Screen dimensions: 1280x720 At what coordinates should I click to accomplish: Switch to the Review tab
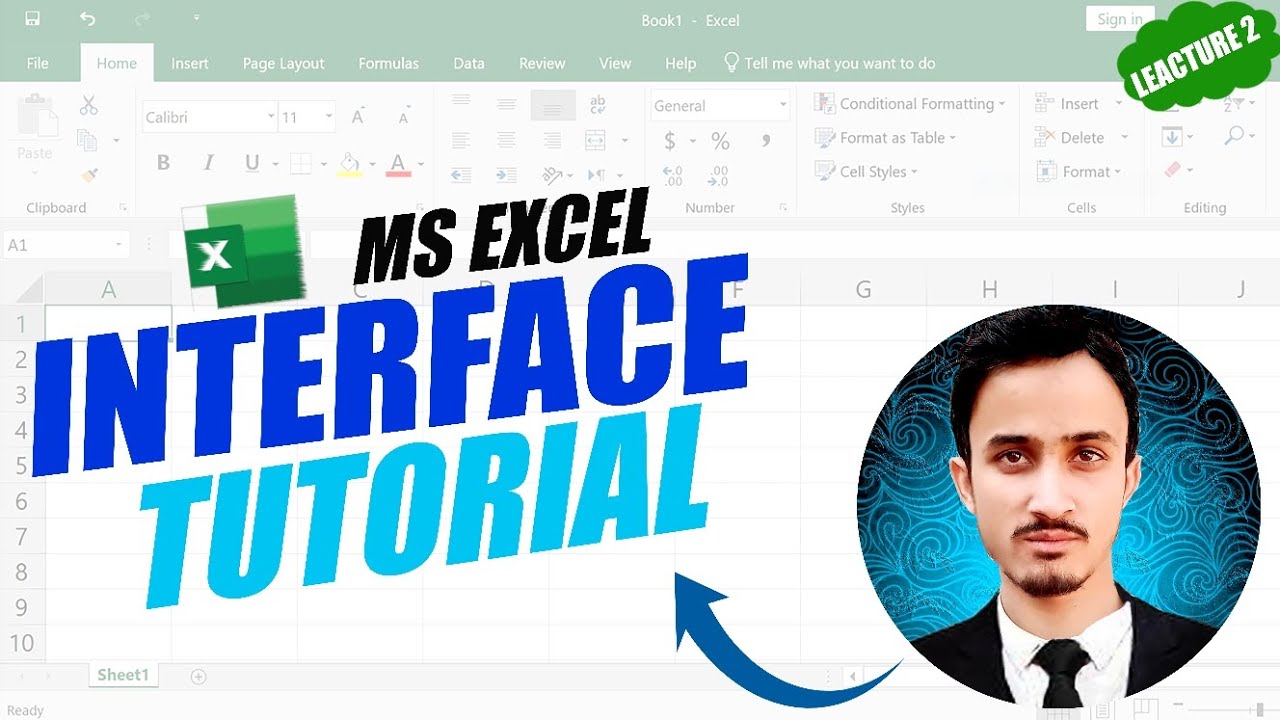[542, 63]
